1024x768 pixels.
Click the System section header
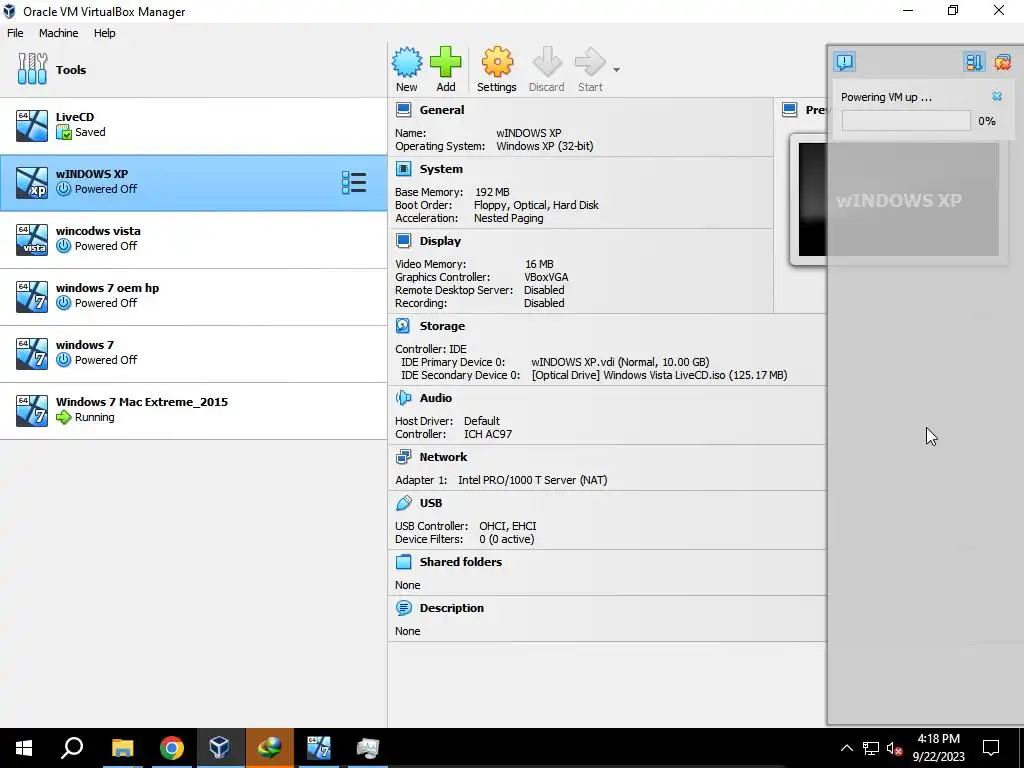441,169
